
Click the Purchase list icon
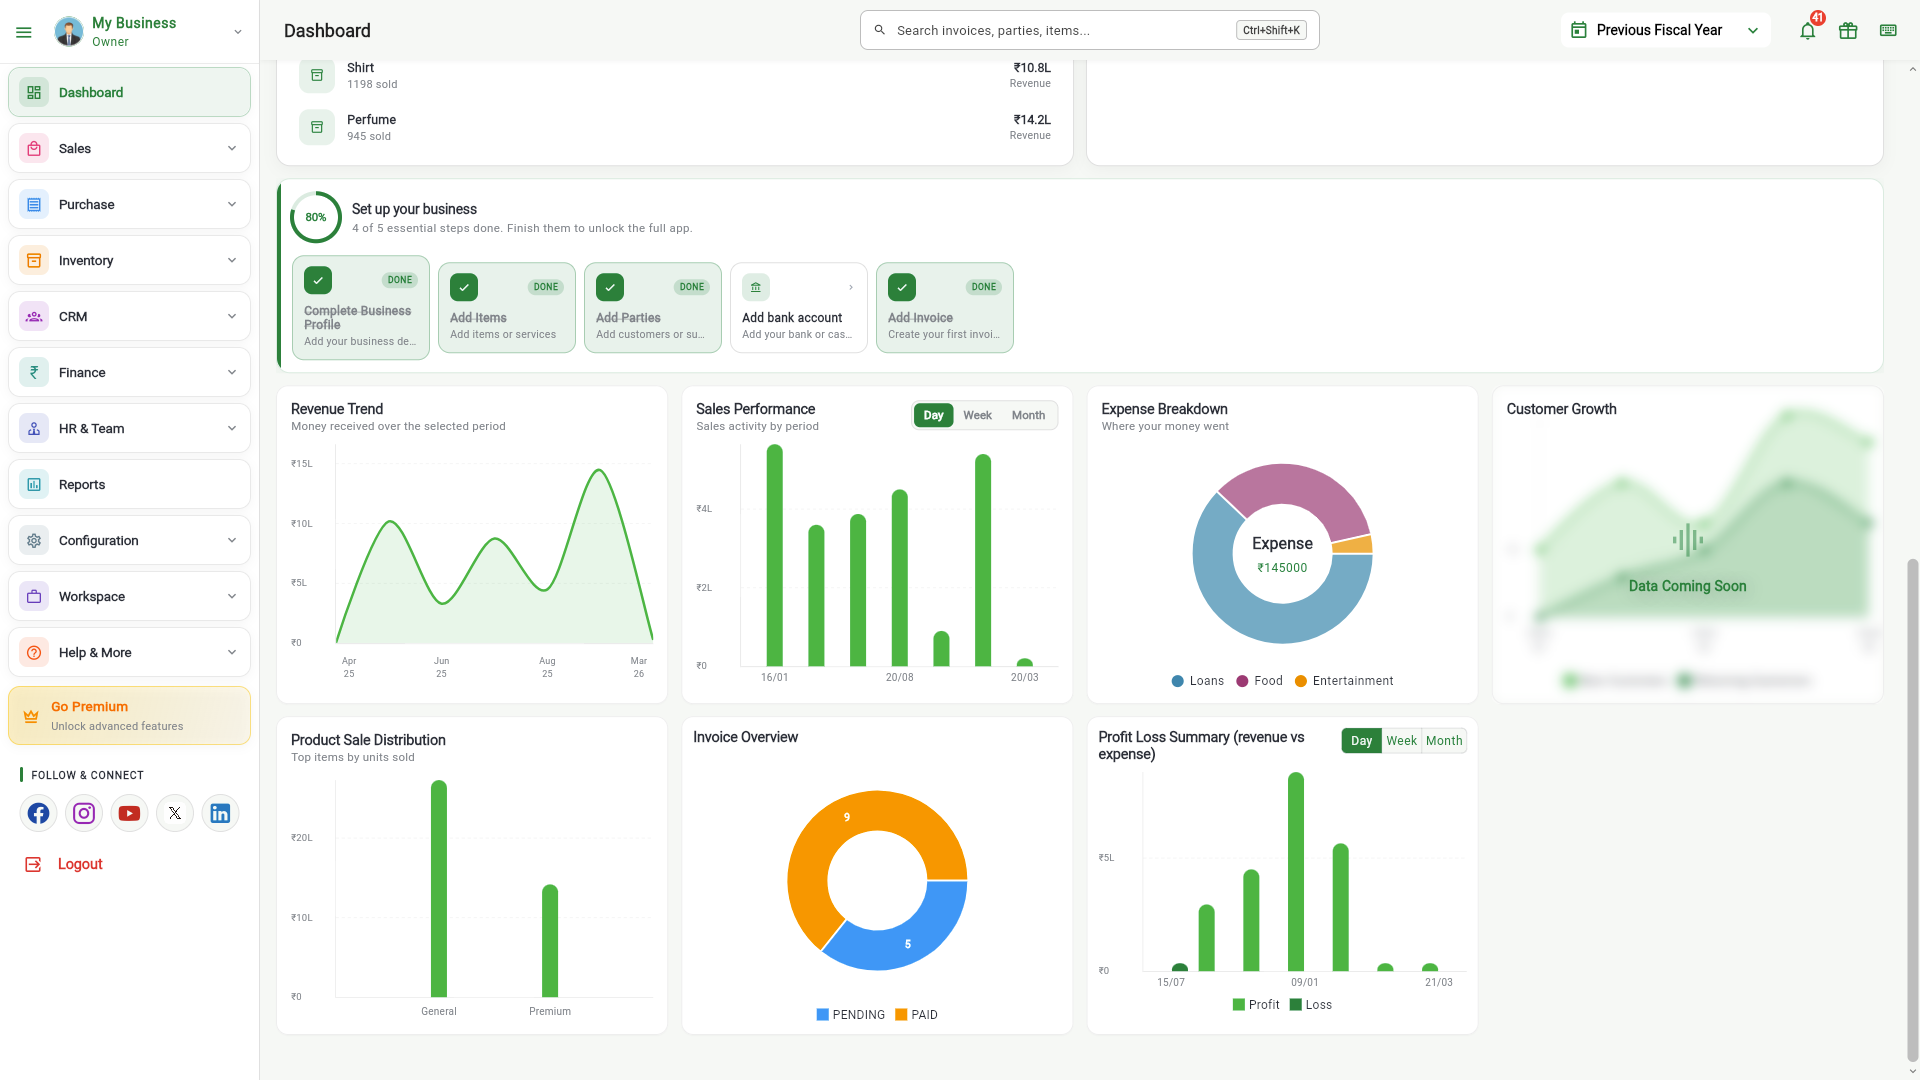[34, 204]
